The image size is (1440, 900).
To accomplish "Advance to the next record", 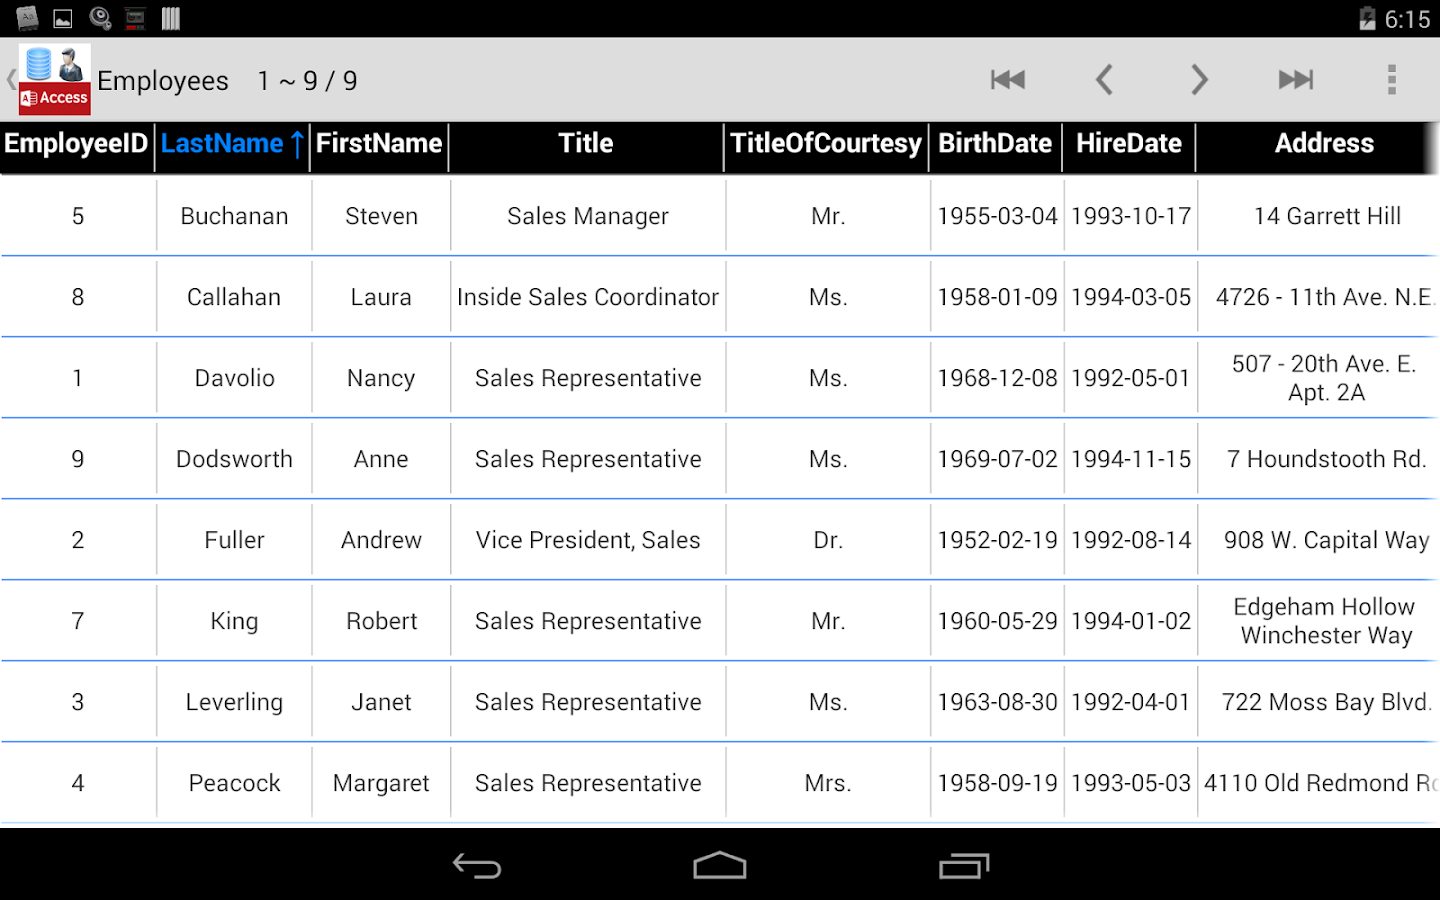I will click(1199, 79).
